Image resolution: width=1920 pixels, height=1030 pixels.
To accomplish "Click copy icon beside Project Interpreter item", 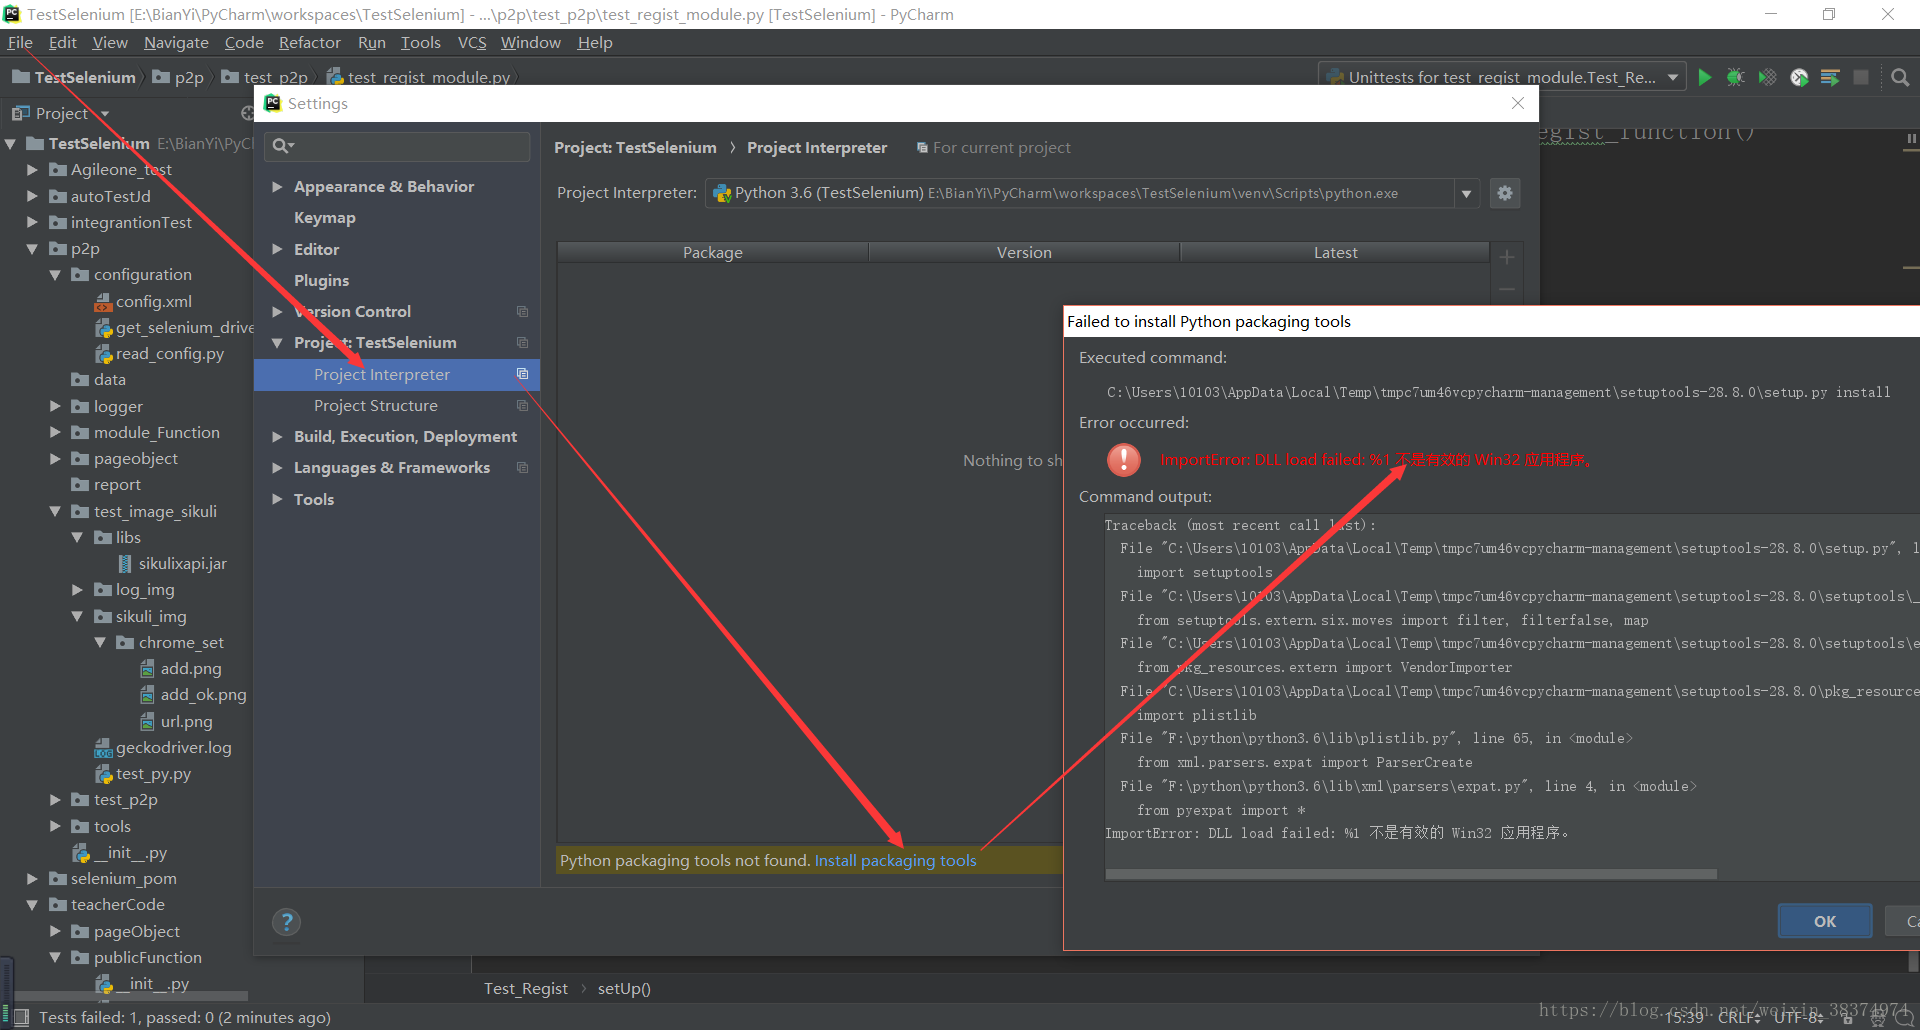I will point(522,374).
